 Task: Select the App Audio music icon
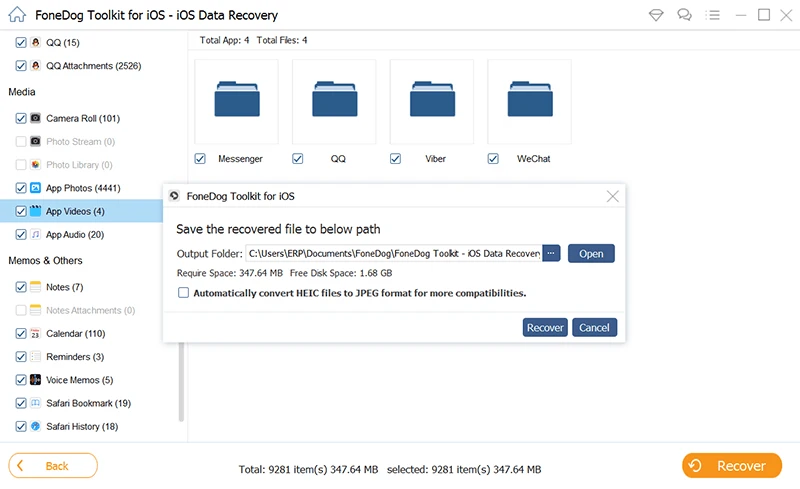(x=35, y=235)
